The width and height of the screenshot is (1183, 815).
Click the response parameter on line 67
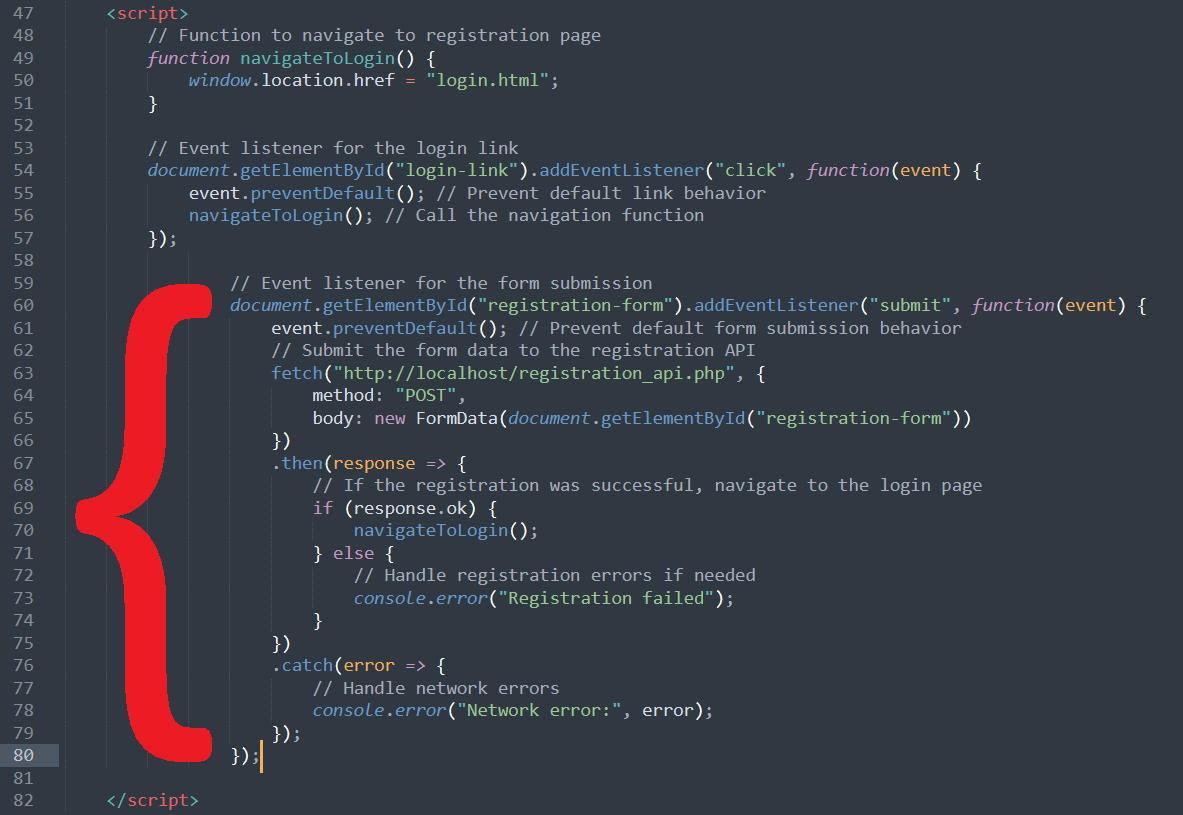click(374, 463)
